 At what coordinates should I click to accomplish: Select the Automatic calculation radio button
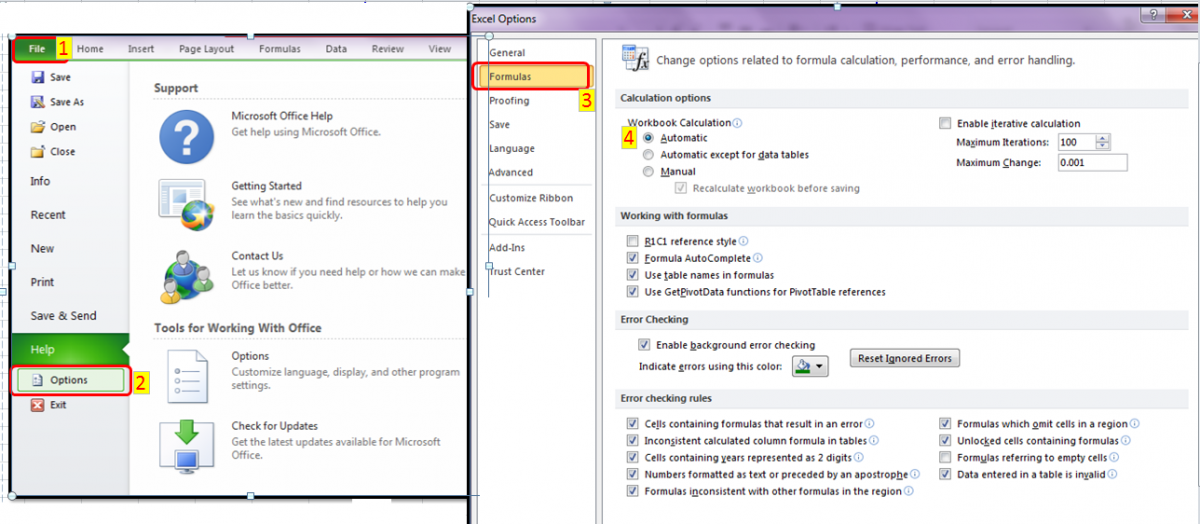coord(649,138)
